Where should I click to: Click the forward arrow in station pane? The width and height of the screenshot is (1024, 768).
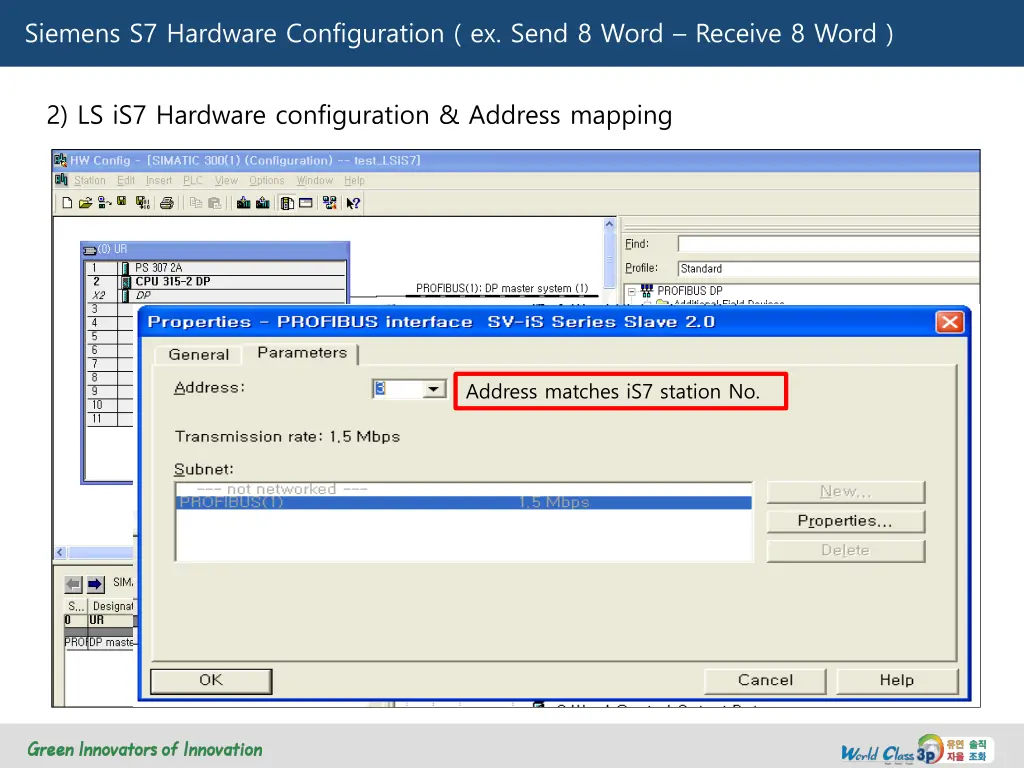tap(95, 584)
